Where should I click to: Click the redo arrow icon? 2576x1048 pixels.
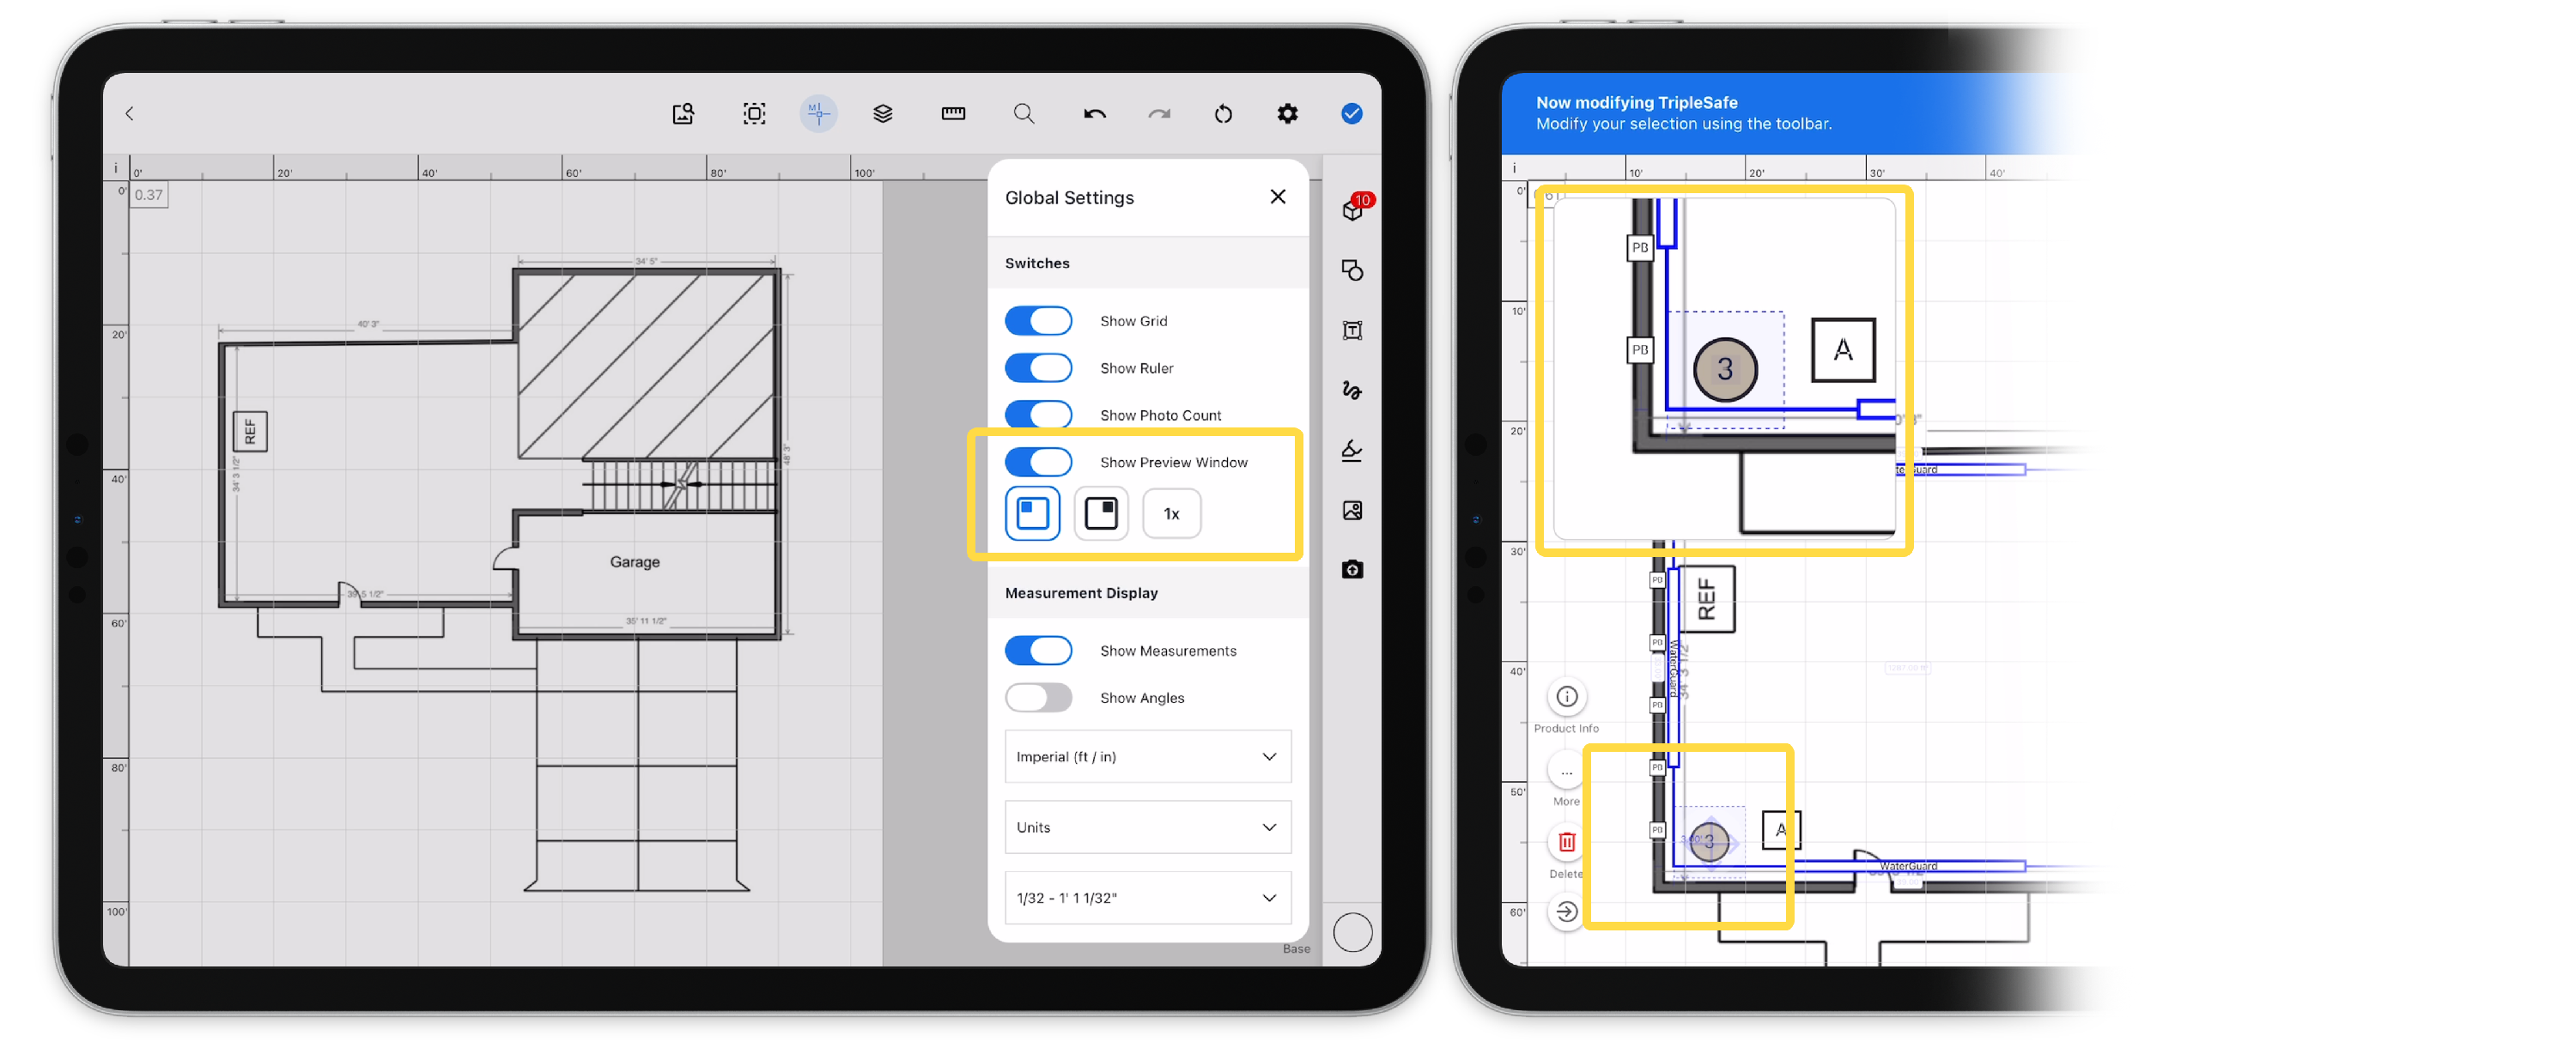(1159, 114)
